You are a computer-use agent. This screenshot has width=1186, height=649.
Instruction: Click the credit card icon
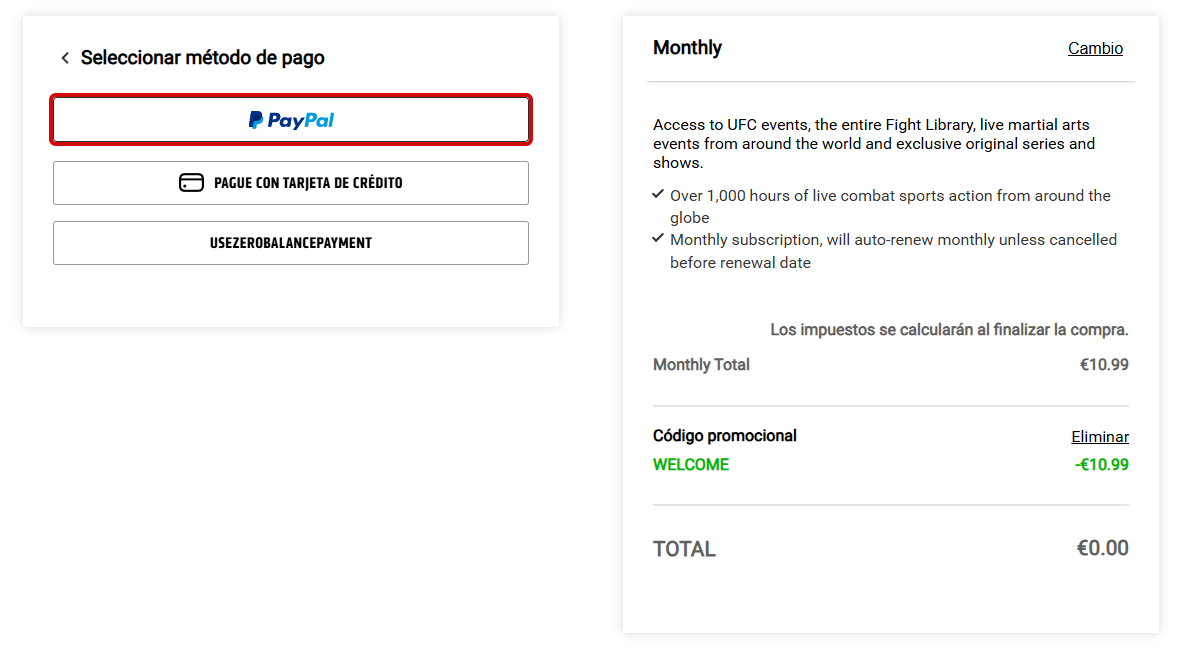click(x=191, y=183)
